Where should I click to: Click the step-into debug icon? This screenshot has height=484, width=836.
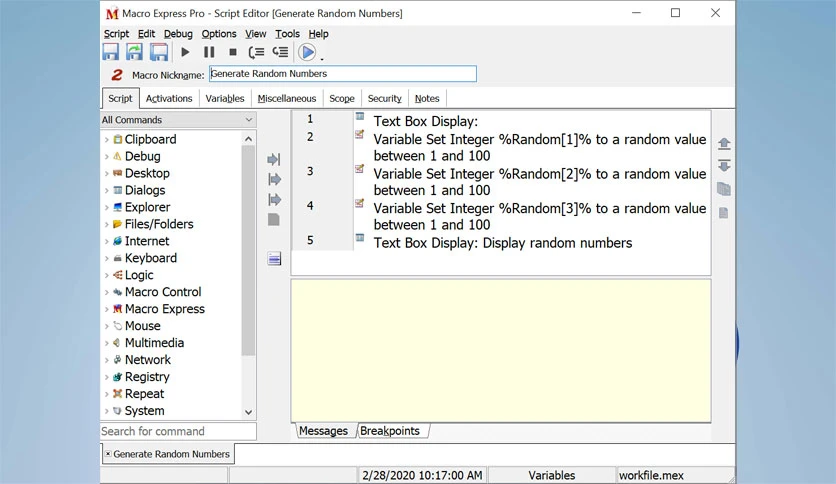coord(256,52)
